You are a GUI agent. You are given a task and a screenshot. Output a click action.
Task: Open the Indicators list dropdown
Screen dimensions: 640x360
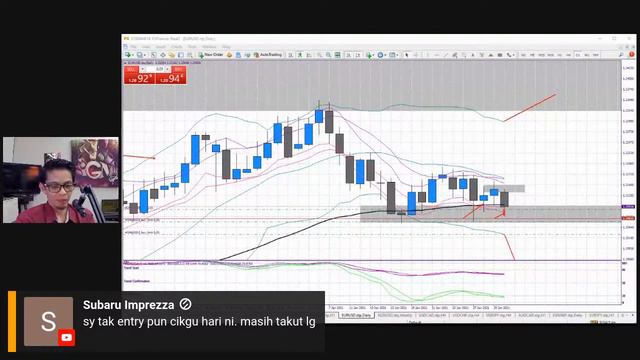pyautogui.click(x=369, y=55)
